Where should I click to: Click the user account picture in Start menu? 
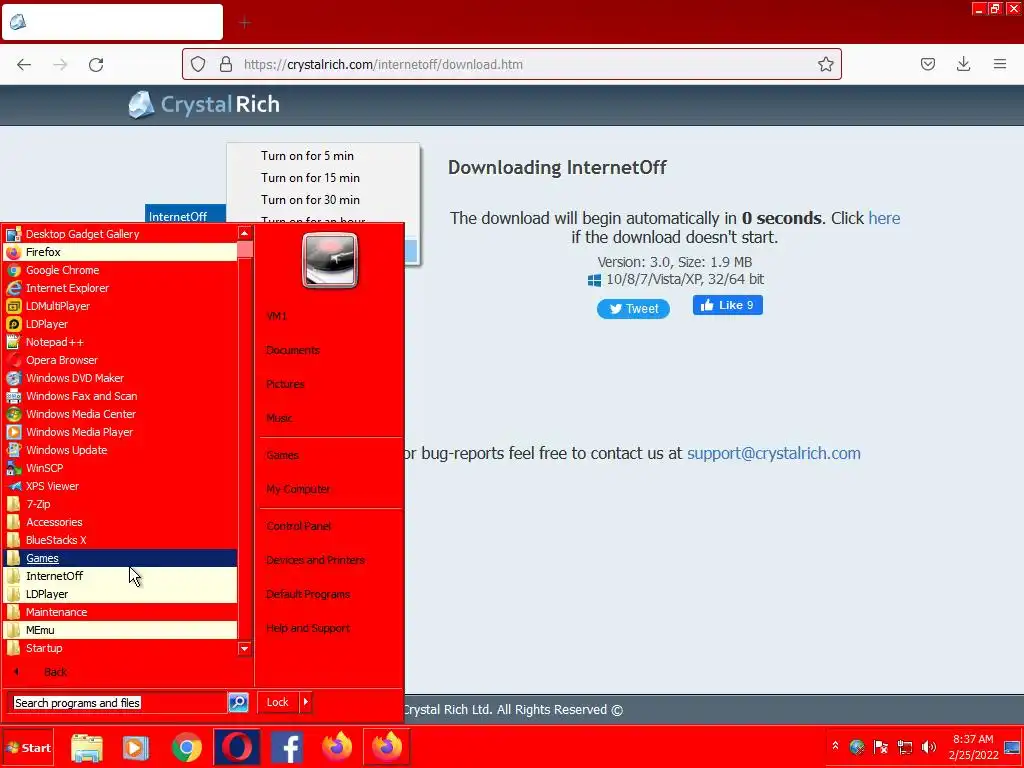(330, 260)
